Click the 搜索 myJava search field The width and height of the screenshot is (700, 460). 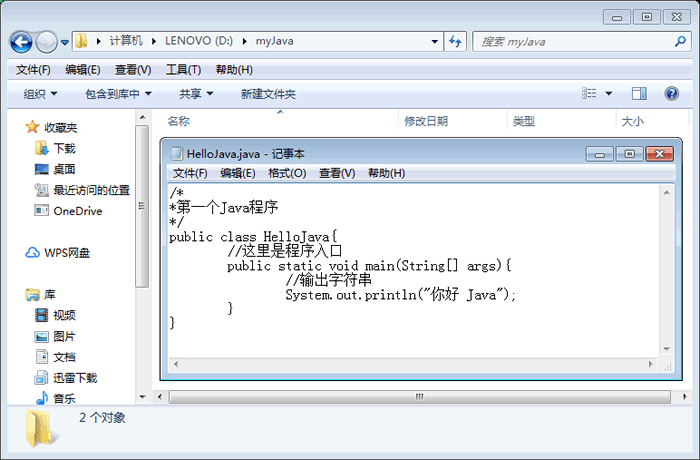pos(570,41)
